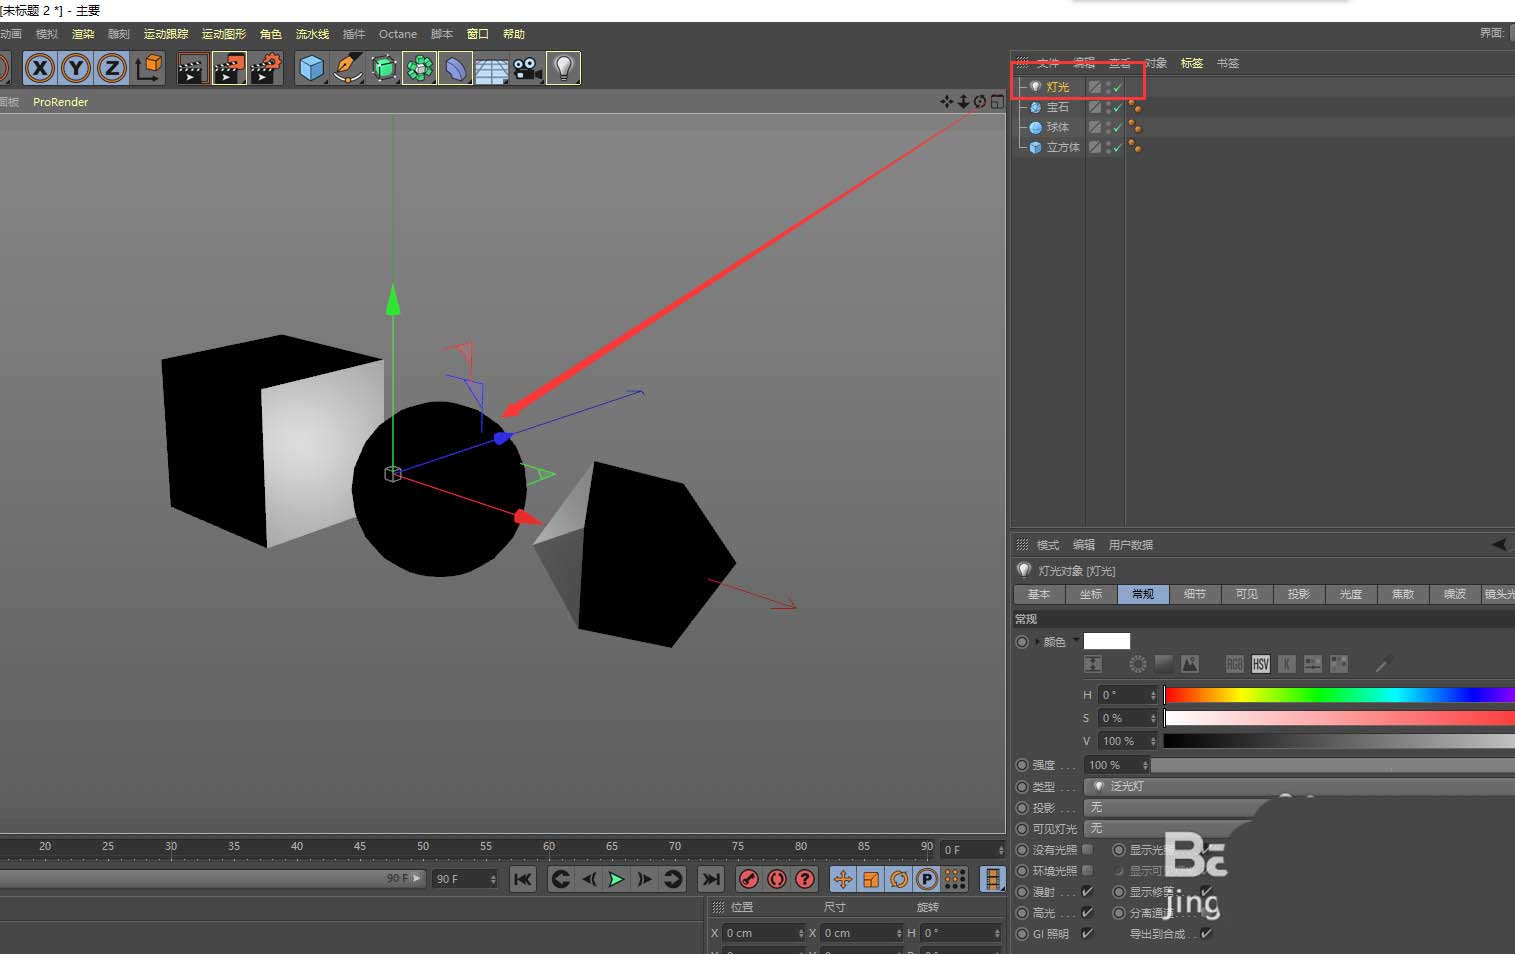This screenshot has height=954, width=1515.
Task: Click the red question mark keyframe selection icon
Action: click(x=805, y=879)
